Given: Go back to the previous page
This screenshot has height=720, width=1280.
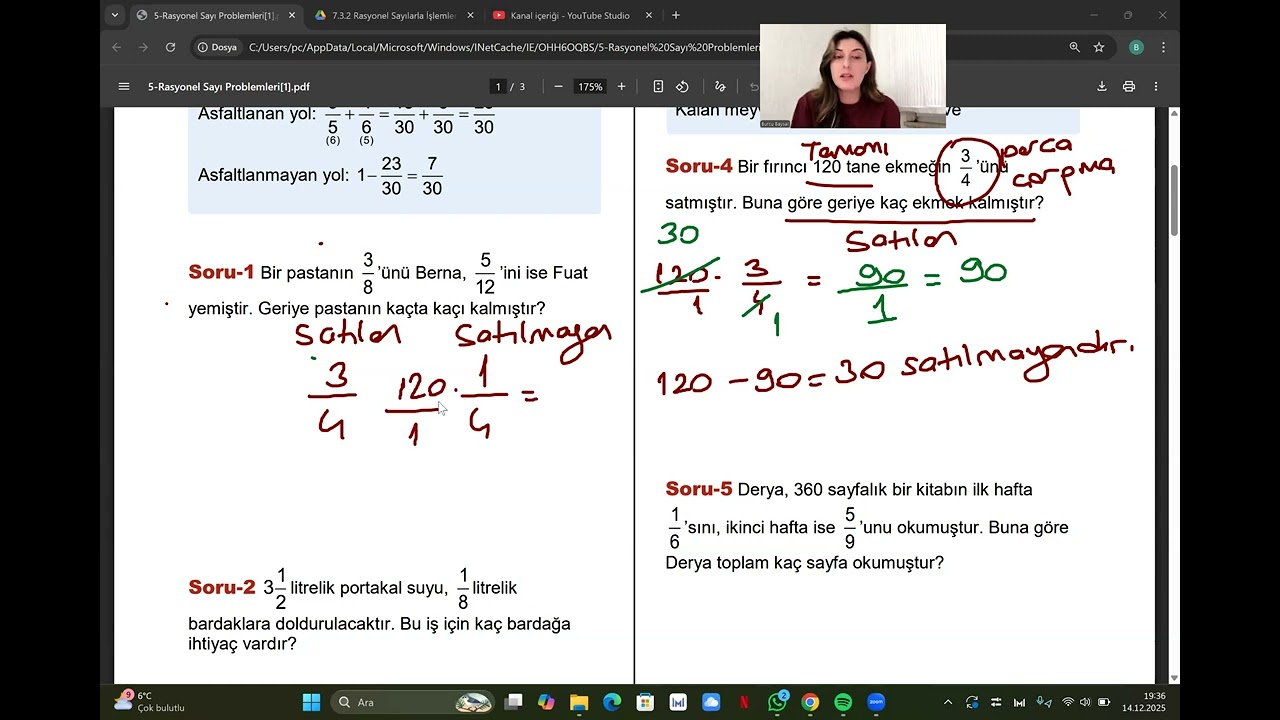Looking at the screenshot, I should click(x=117, y=47).
